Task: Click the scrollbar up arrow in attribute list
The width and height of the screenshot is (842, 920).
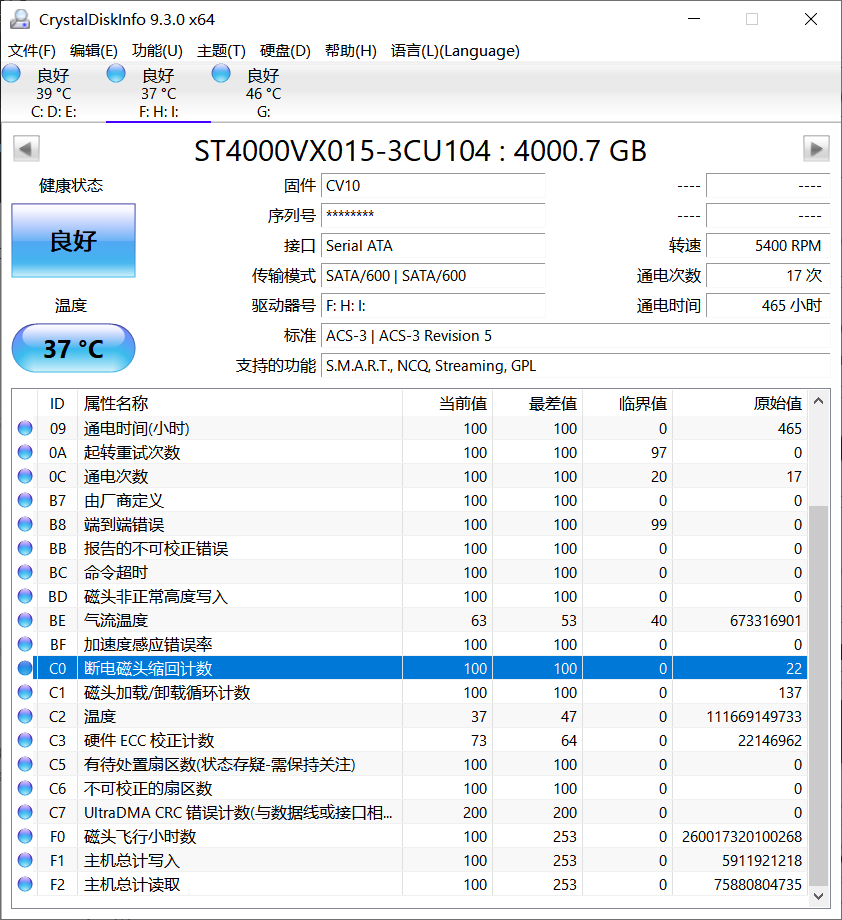Action: 819,401
